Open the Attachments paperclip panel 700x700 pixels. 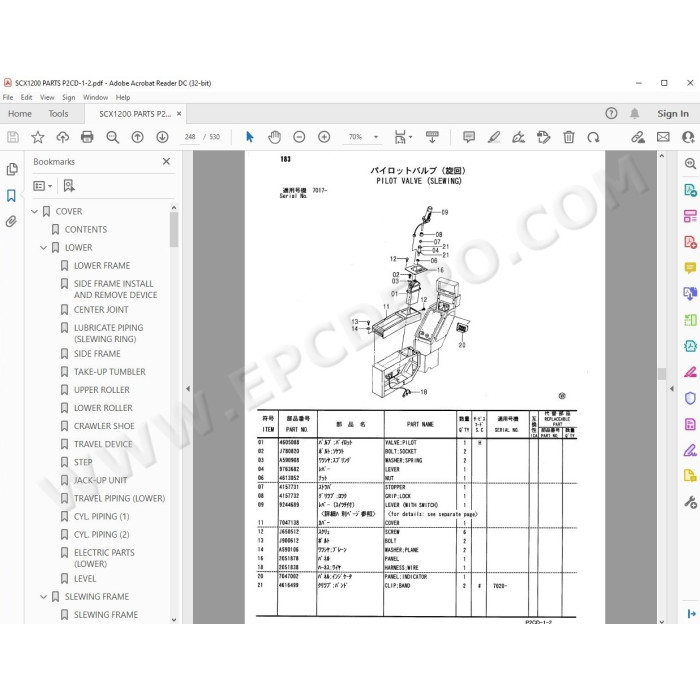click(11, 221)
